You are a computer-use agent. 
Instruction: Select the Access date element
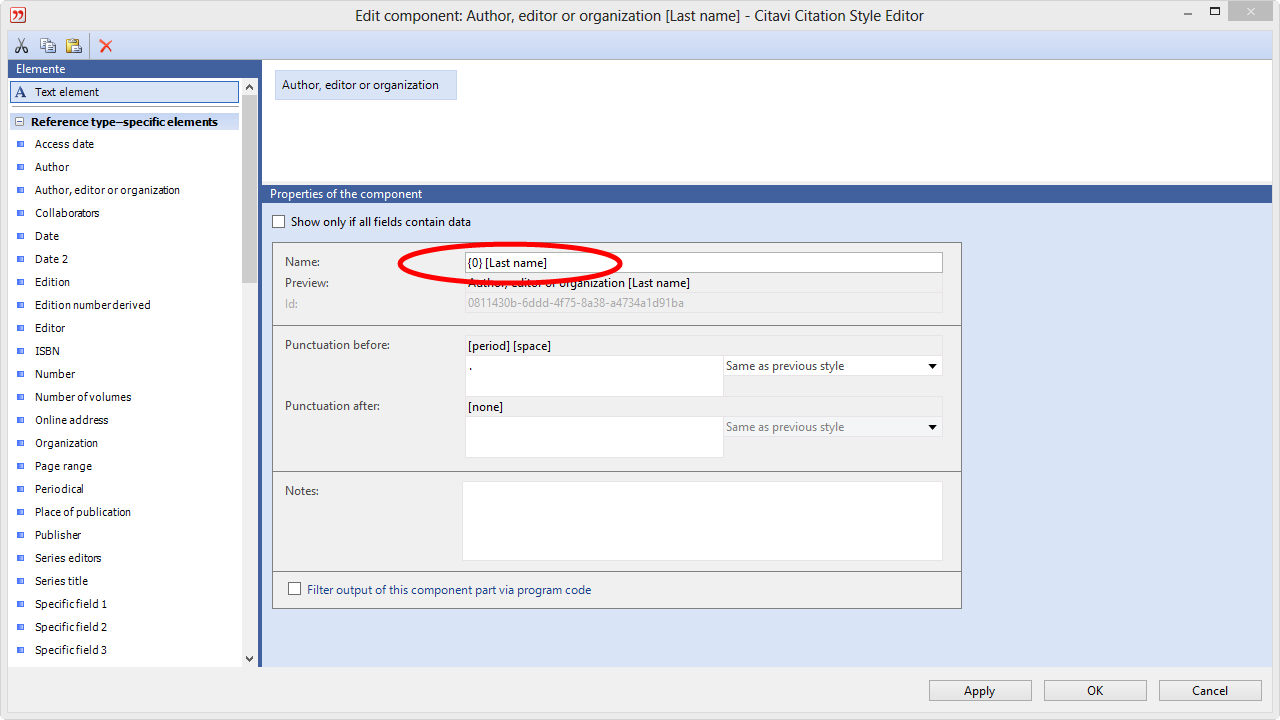click(64, 144)
